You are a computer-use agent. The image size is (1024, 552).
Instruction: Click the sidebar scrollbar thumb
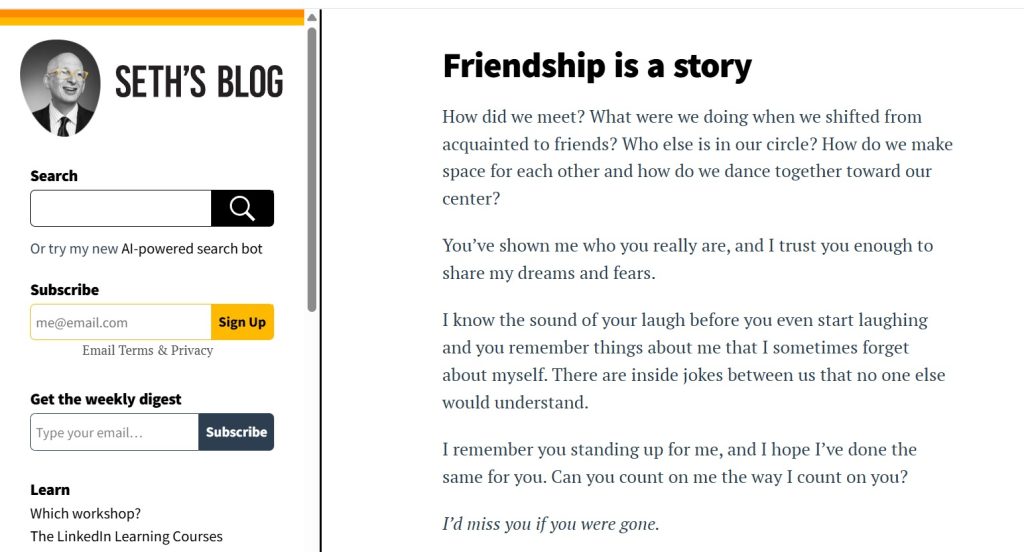tap(312, 170)
